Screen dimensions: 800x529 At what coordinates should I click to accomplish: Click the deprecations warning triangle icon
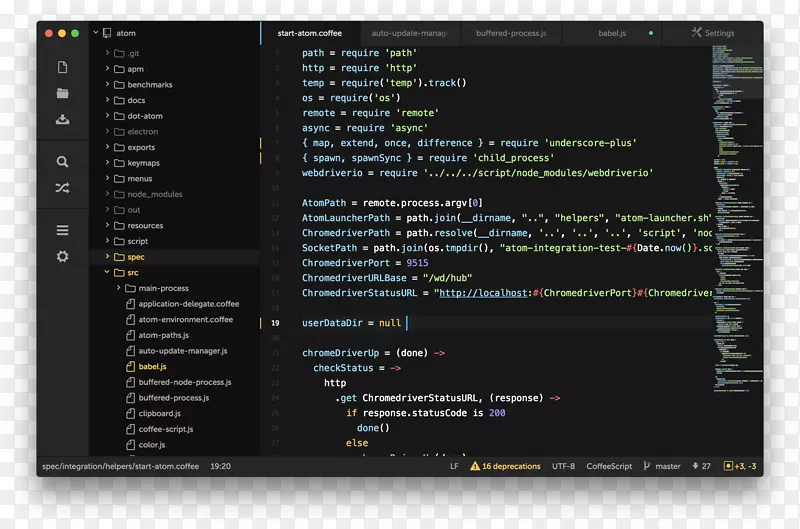(x=474, y=466)
